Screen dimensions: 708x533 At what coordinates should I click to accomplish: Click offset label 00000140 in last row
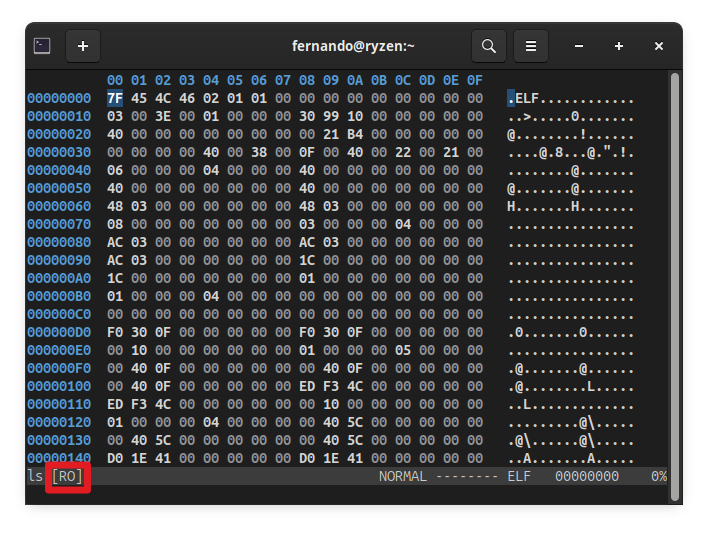pyautogui.click(x=59, y=458)
